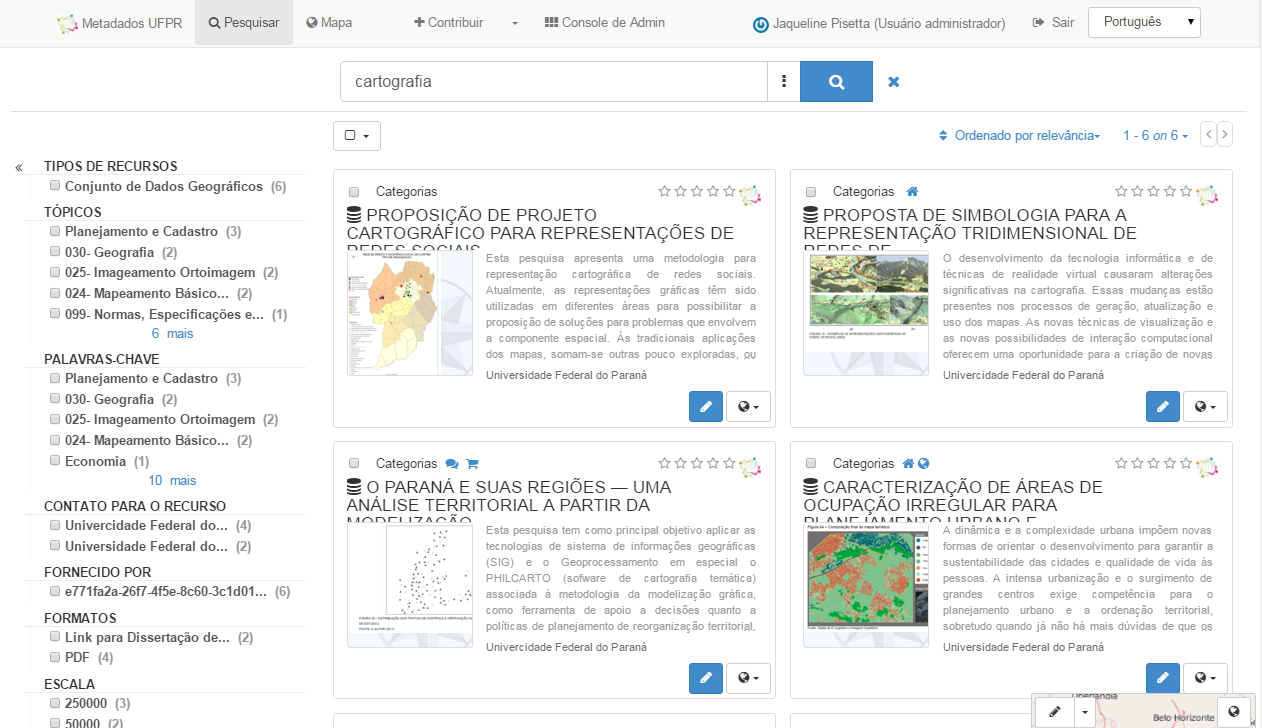Click the first rating star on Proposta de Simbologia record
Screen dimensions: 1262x728
coord(1121,191)
